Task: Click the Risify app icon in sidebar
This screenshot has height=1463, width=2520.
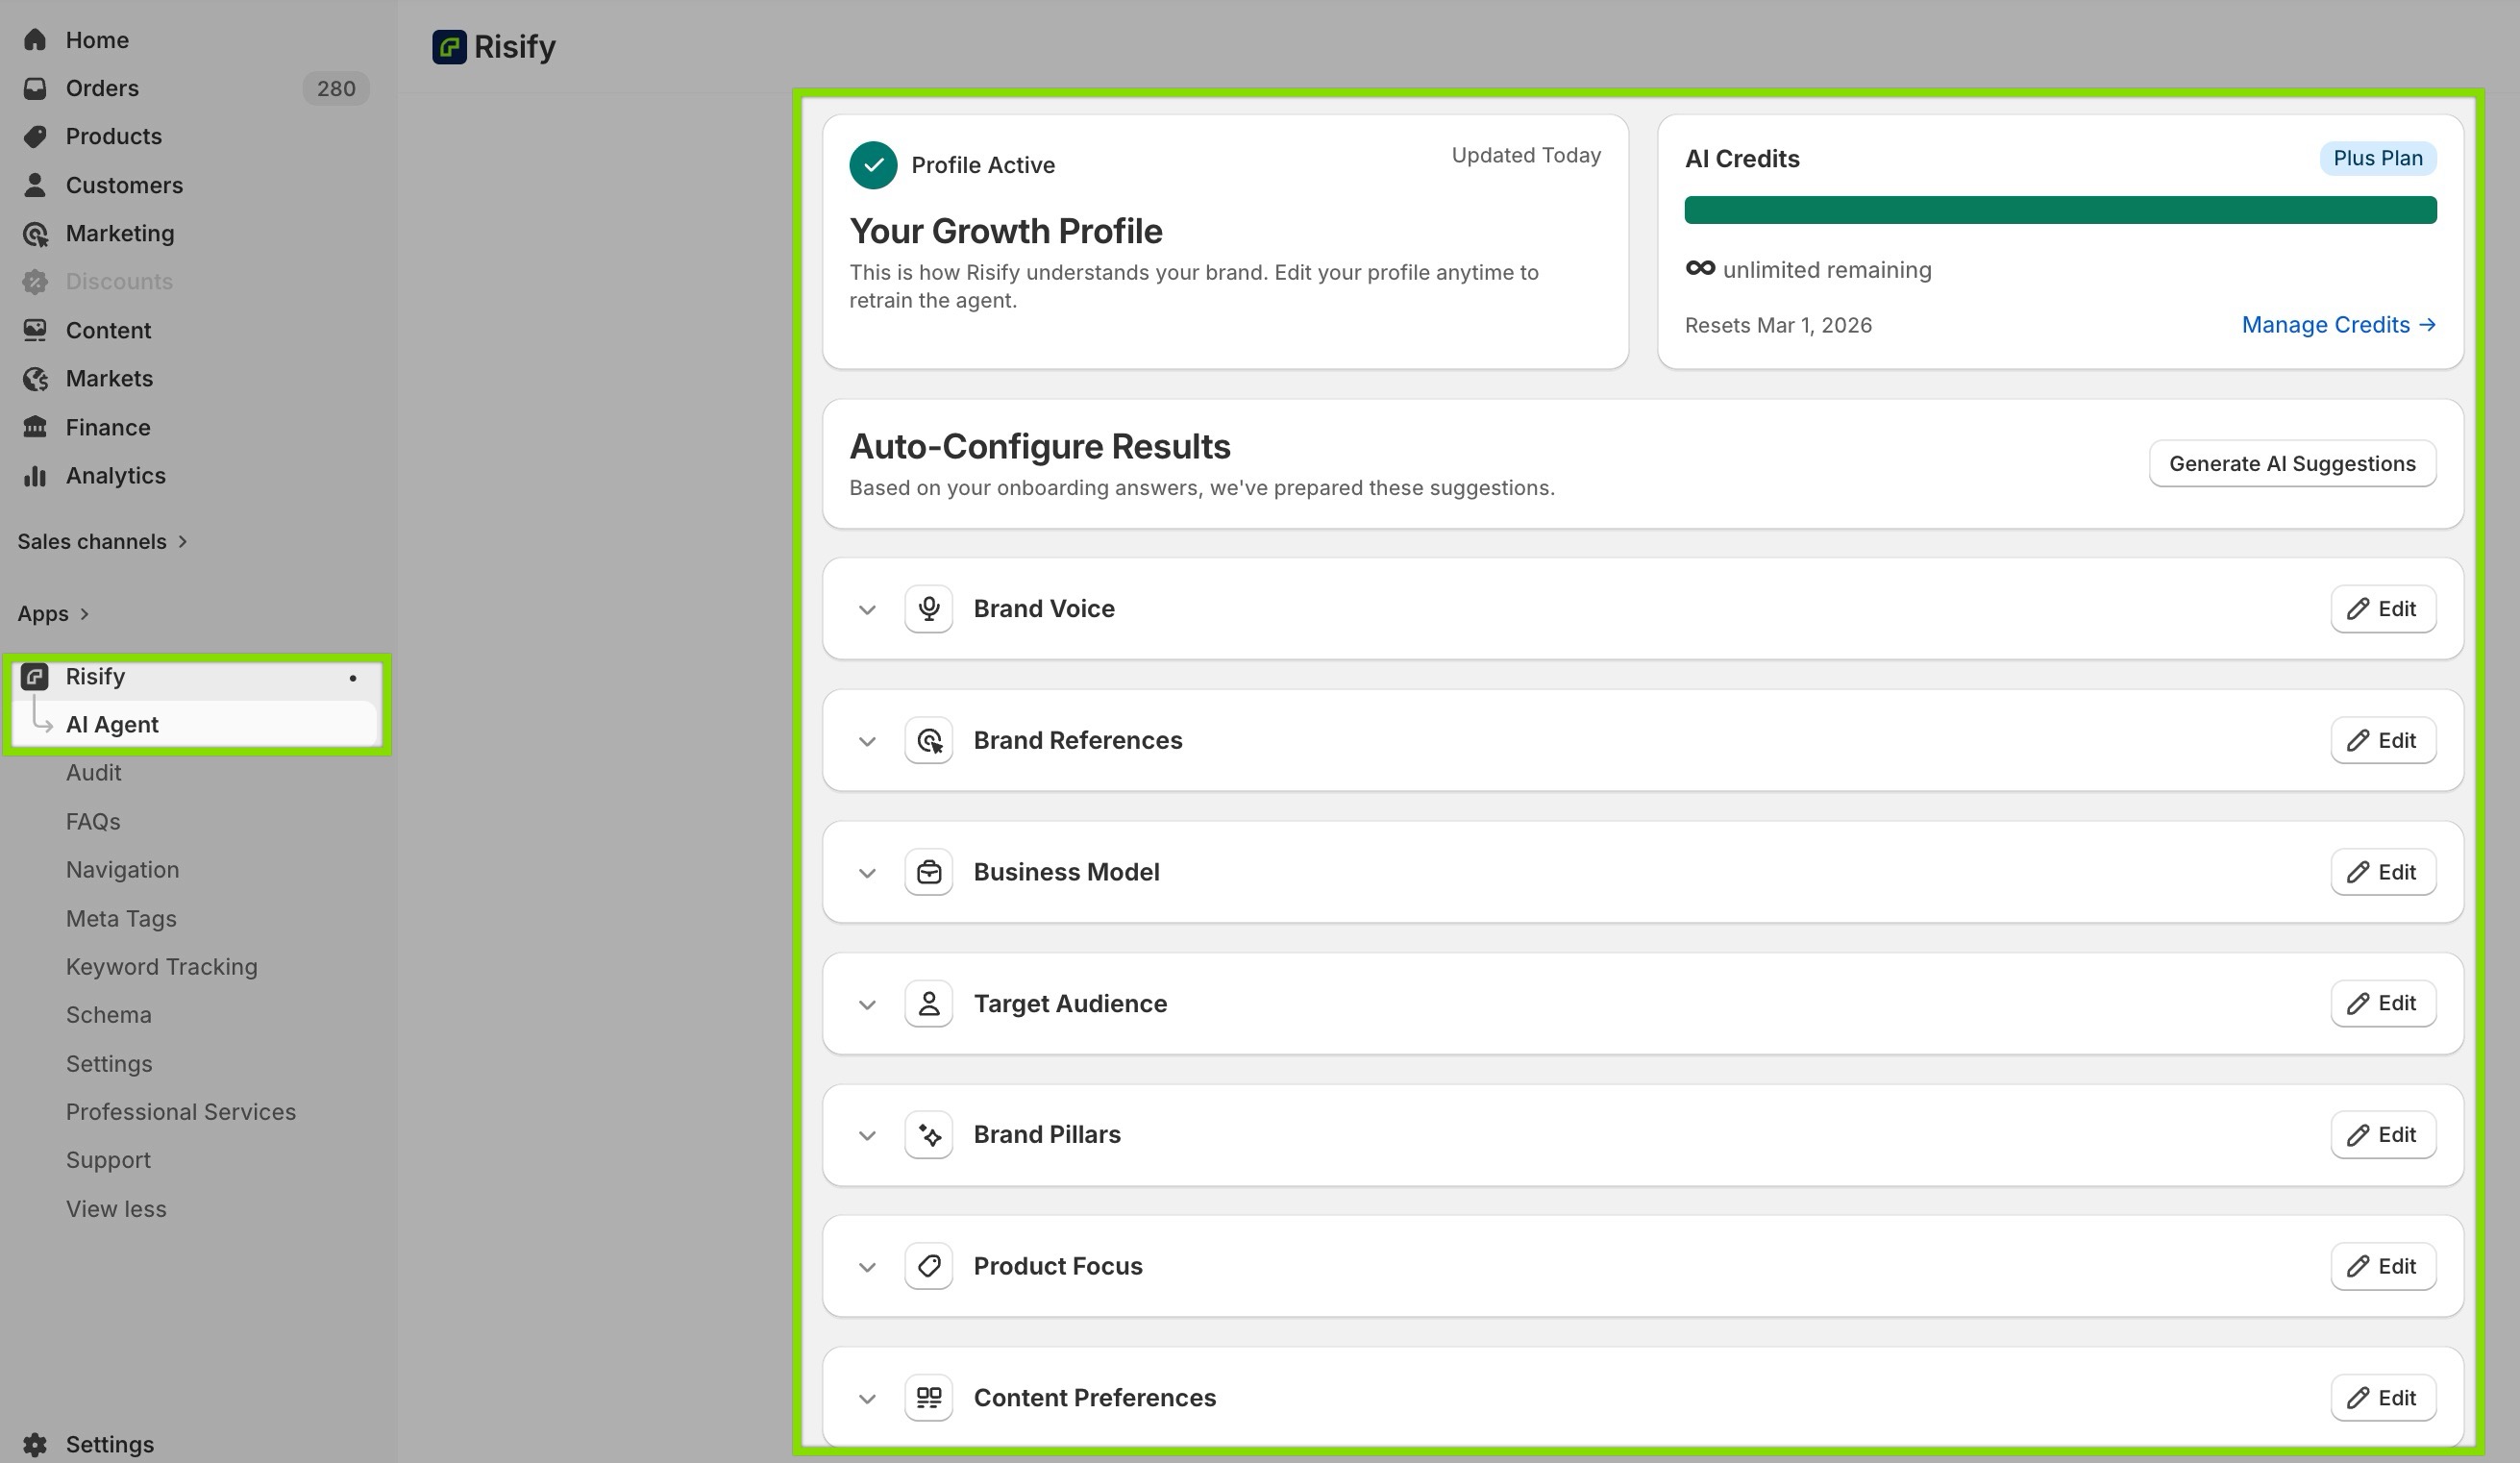Action: pyautogui.click(x=35, y=677)
